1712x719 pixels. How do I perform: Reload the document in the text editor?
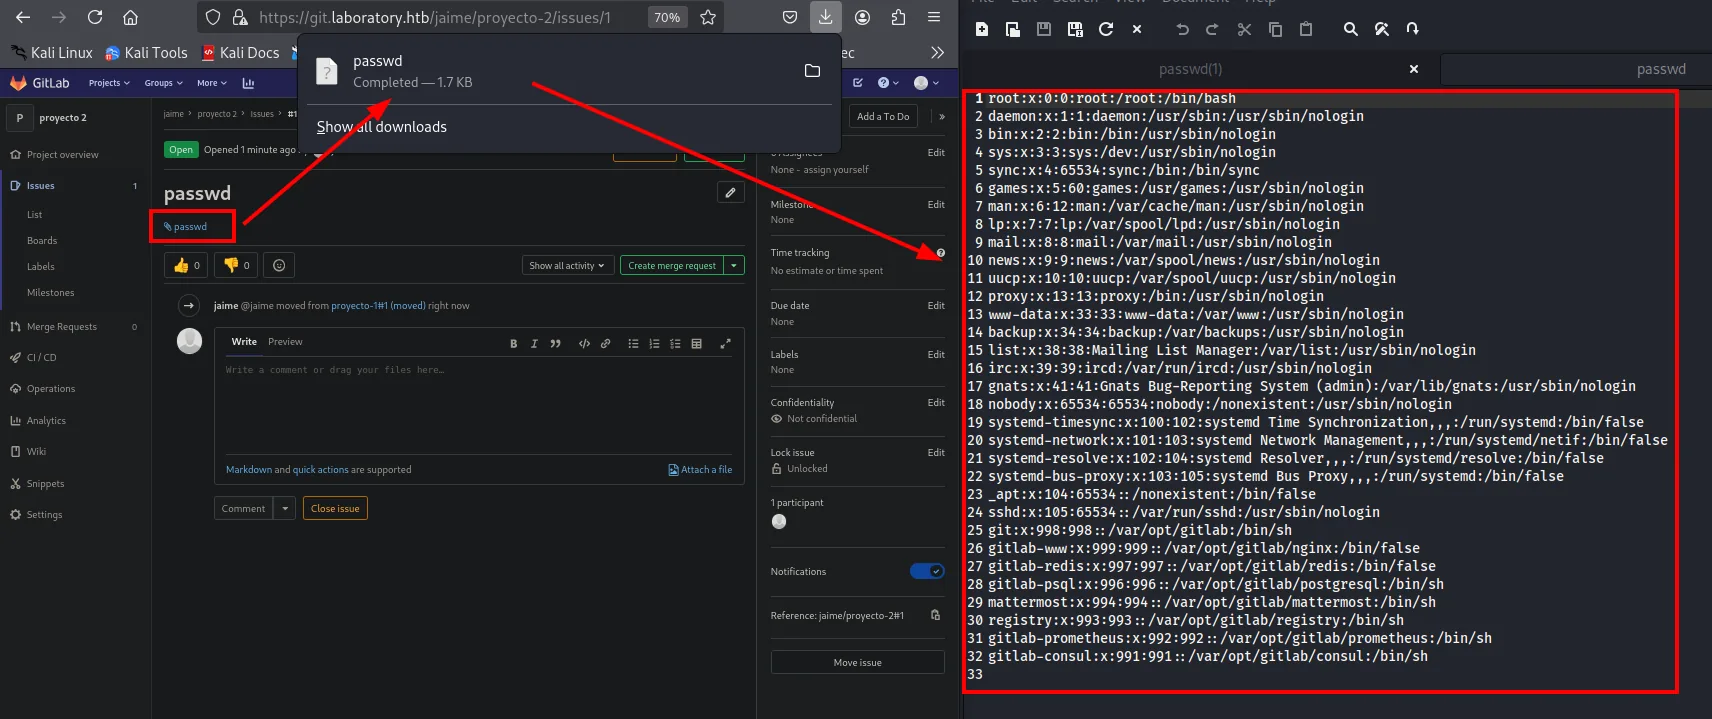coord(1106,29)
